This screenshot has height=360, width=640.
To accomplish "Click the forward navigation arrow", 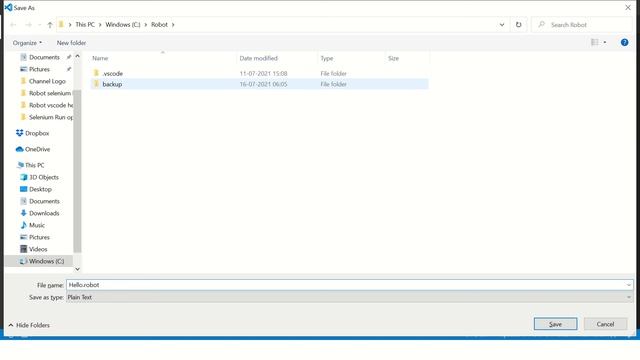I will (x=28, y=25).
